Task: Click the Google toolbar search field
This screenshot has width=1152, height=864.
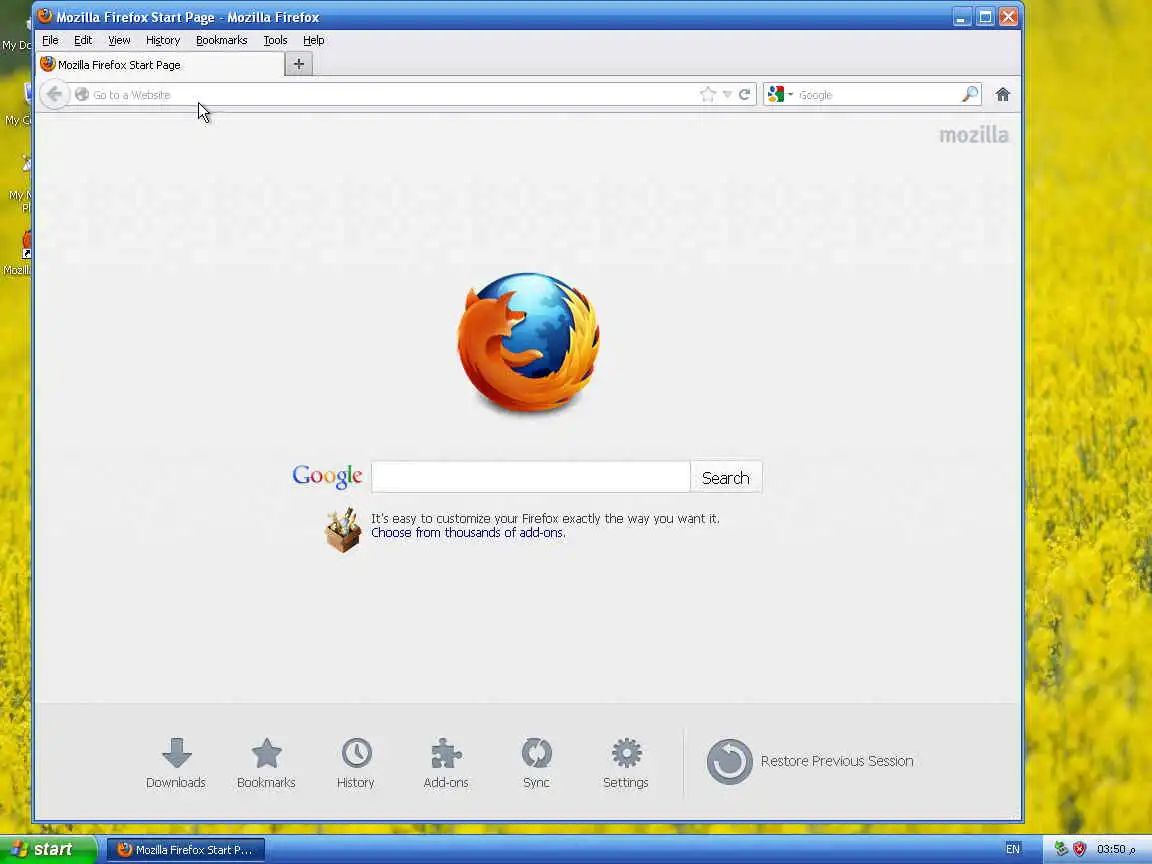Action: 878,95
